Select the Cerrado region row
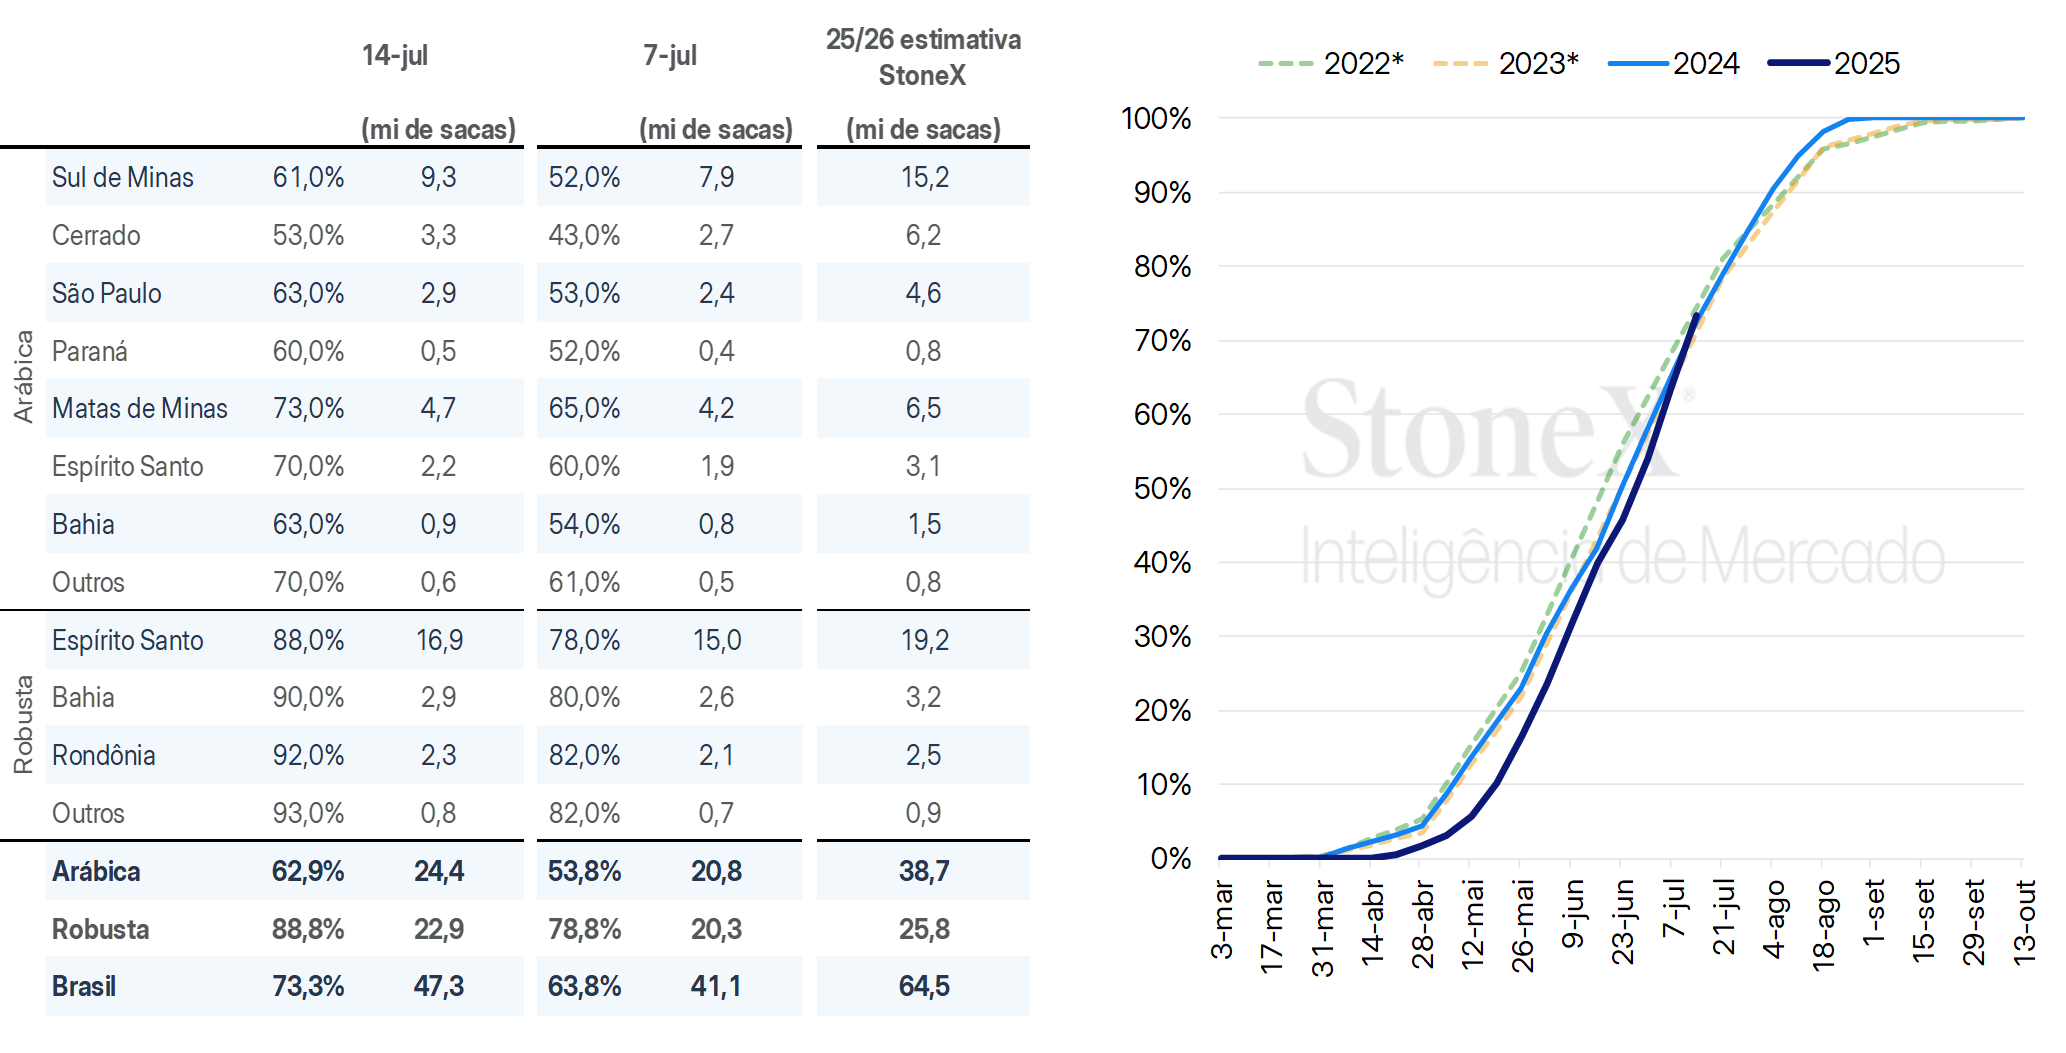 click(x=538, y=235)
